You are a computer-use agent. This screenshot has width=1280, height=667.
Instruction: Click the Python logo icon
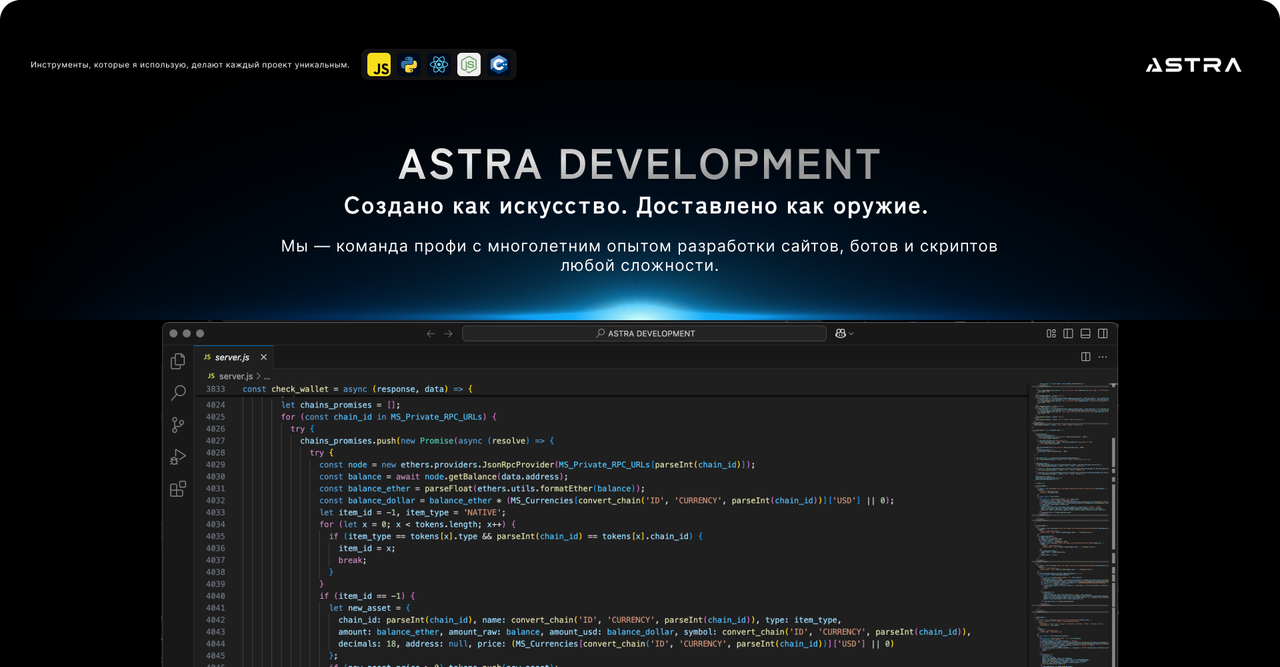pos(409,65)
